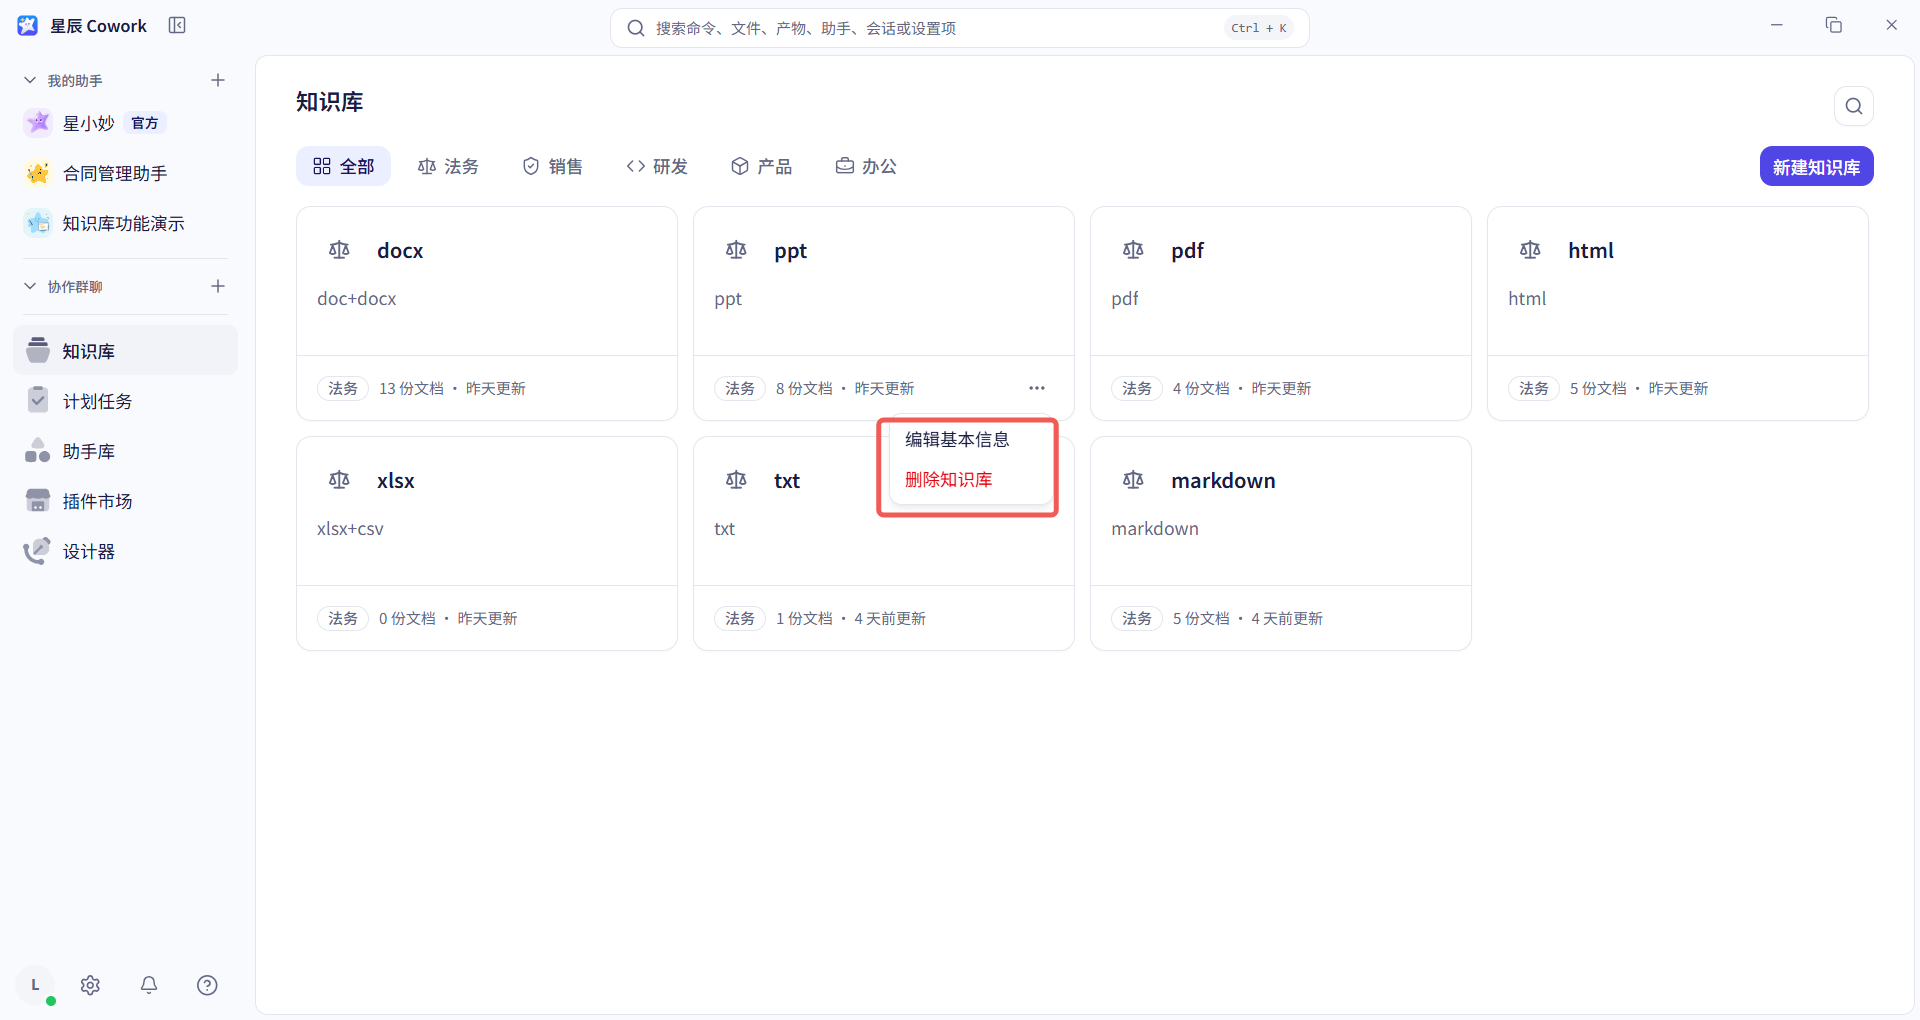Click the 知识库 page heading
Viewport: 1920px width, 1020px height.
pyautogui.click(x=329, y=102)
